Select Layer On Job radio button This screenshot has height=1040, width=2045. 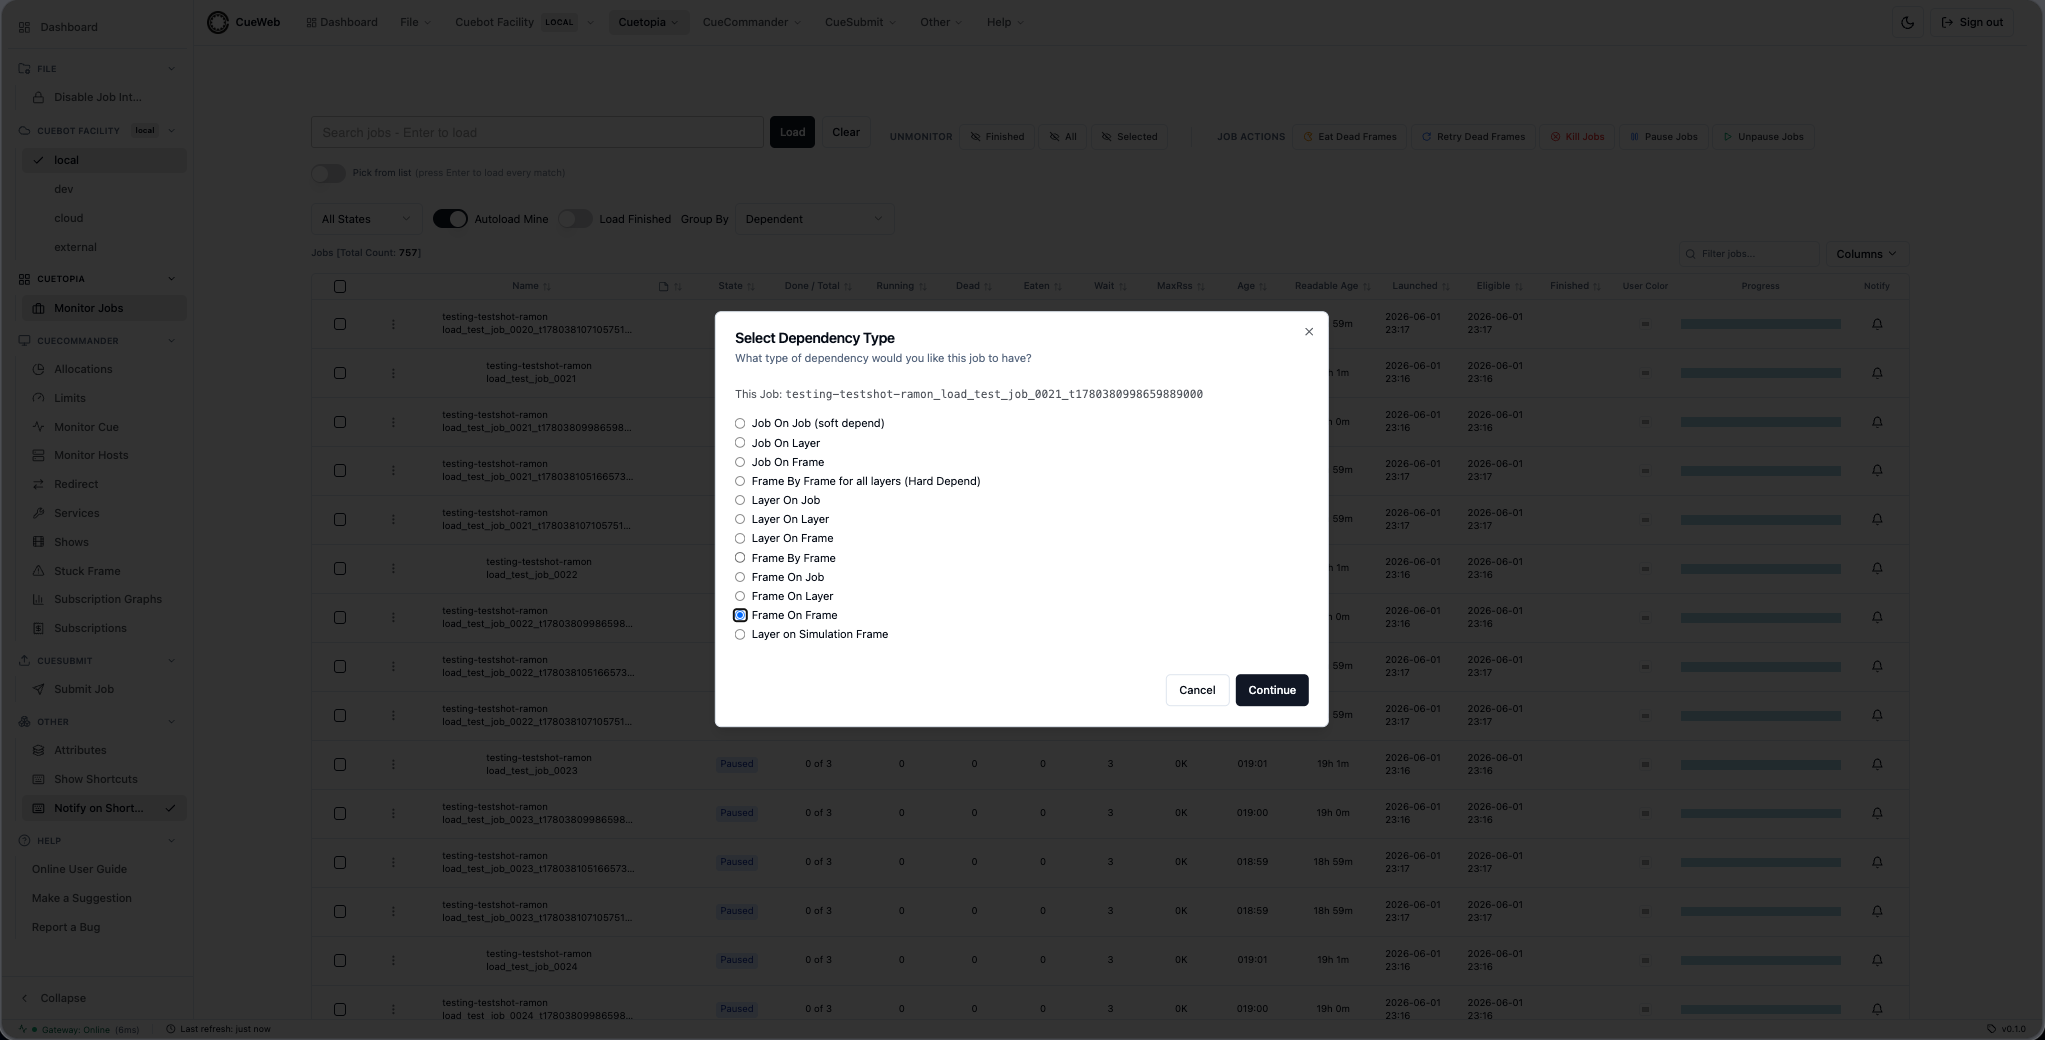tap(740, 500)
